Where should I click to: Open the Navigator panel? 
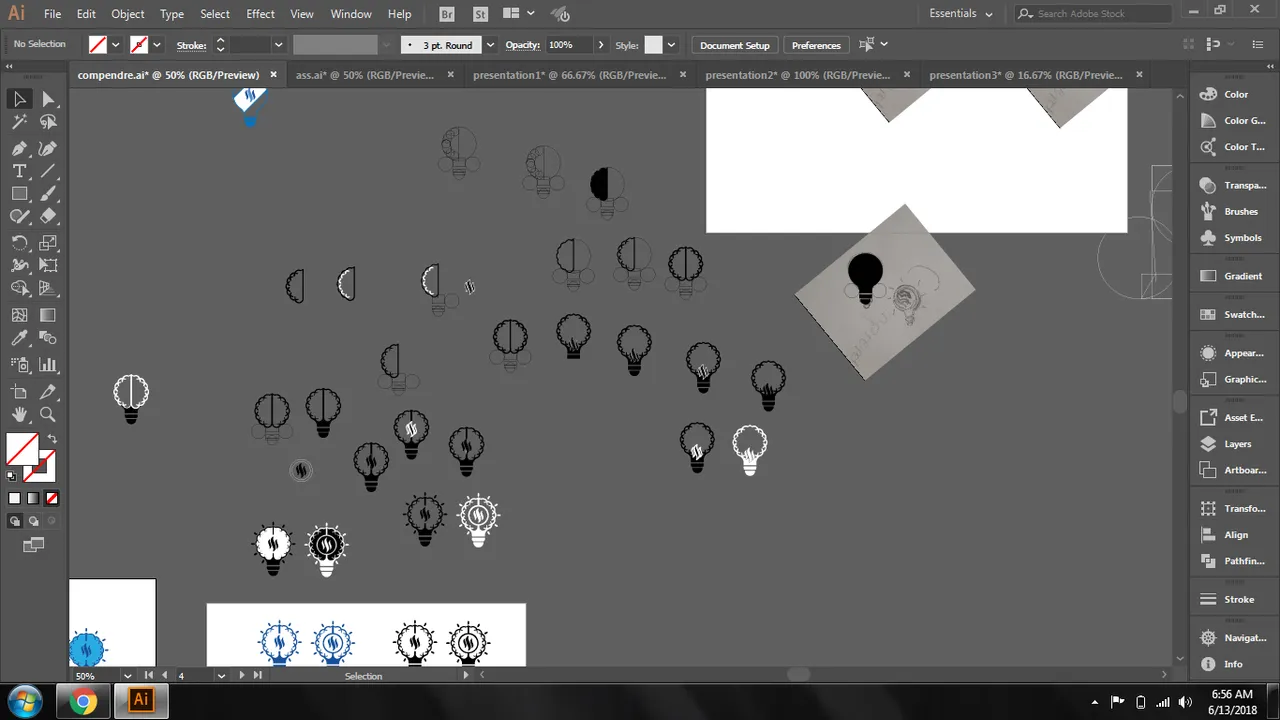tap(1236, 637)
